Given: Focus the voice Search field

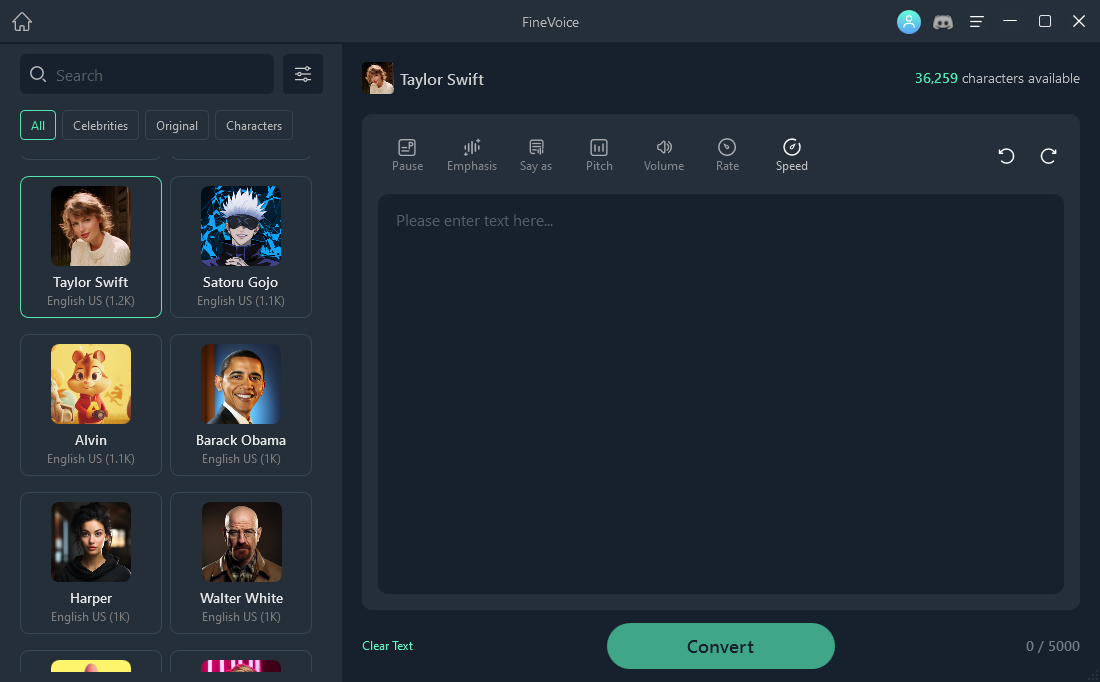Looking at the screenshot, I should tap(147, 74).
